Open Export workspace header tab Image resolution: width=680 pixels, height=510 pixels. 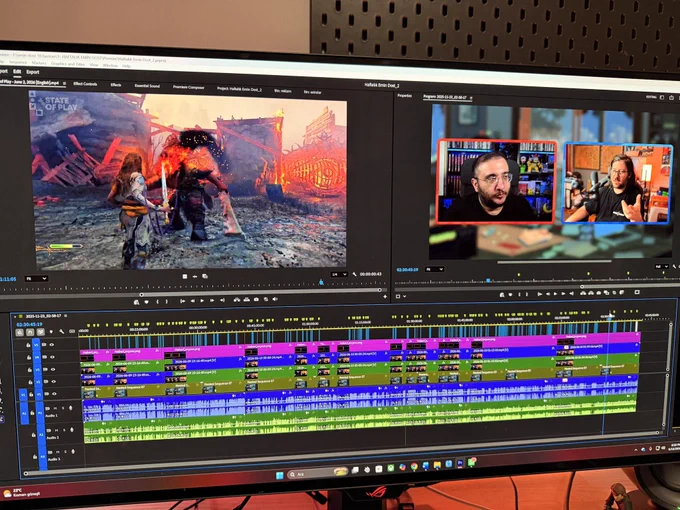(33, 72)
